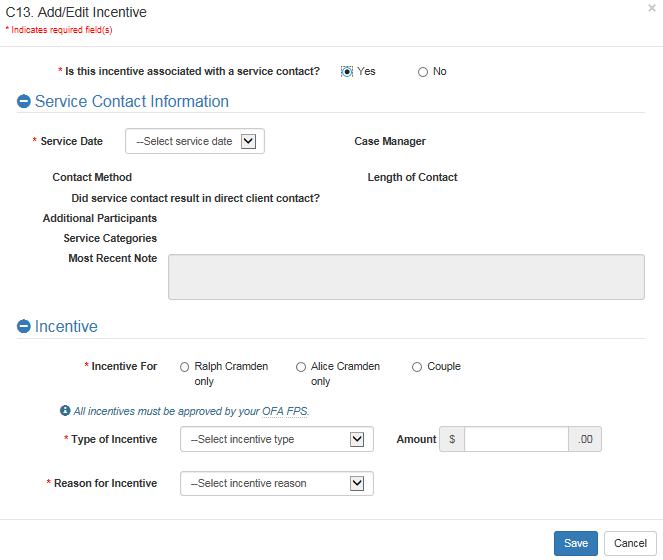Click the Most Recent Note text area
Viewport: 663px width, 560px height.
pos(406,276)
